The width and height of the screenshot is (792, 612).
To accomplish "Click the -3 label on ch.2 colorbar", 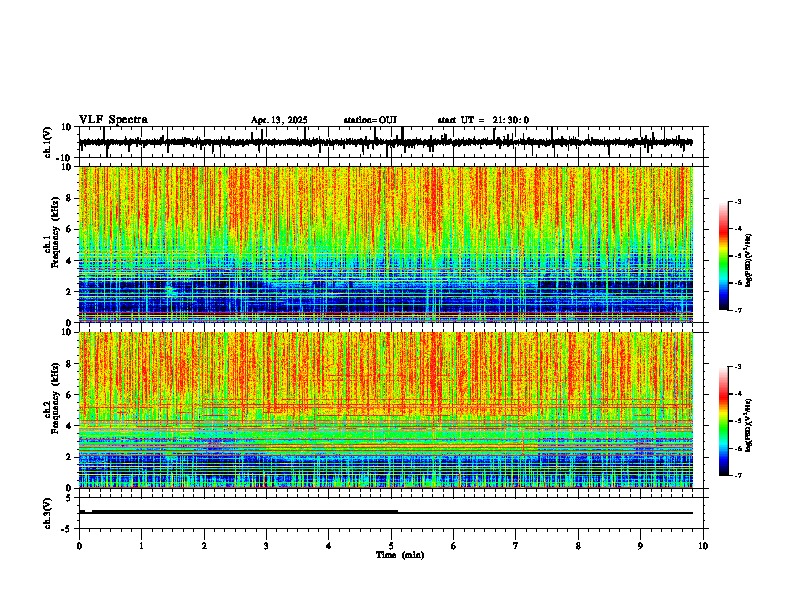I will (737, 367).
